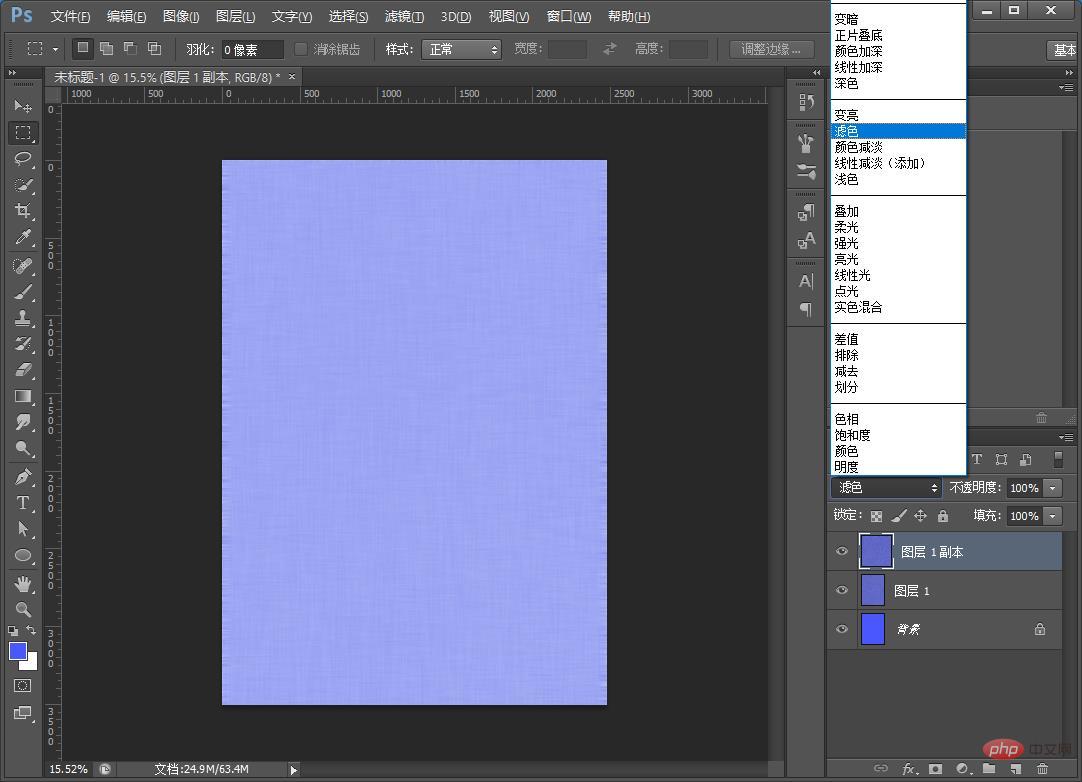Select the Rectangular Marquee tool
Image resolution: width=1082 pixels, height=782 pixels.
(23, 133)
